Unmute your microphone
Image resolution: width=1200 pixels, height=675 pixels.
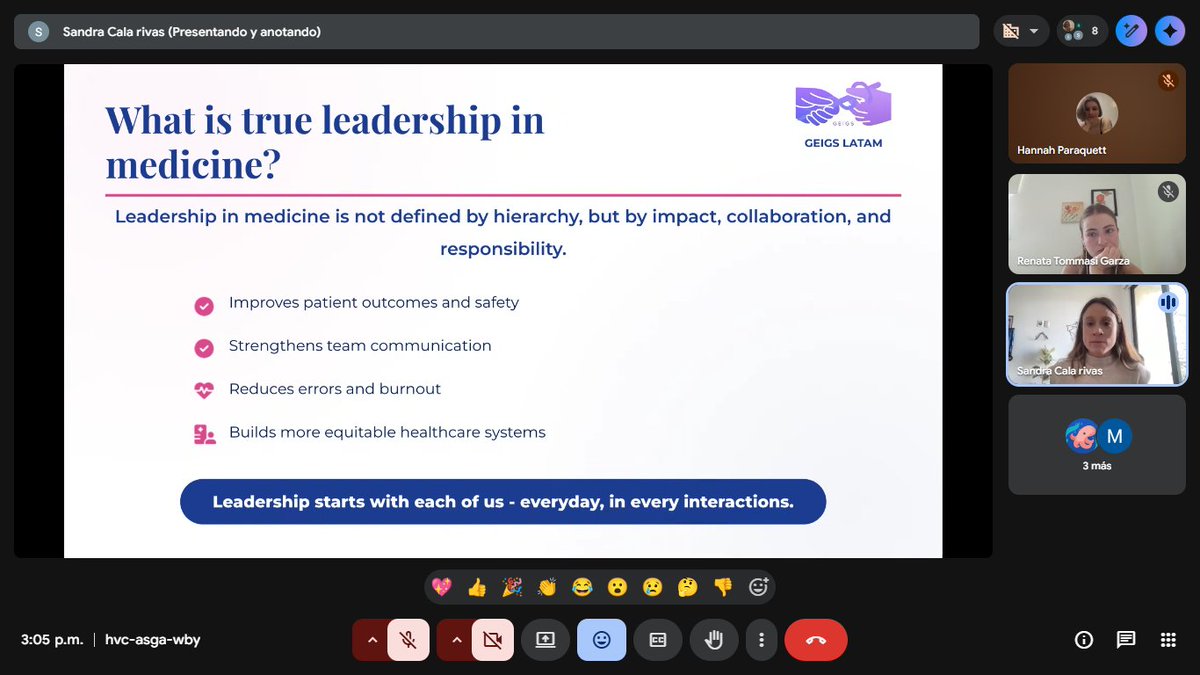(408, 640)
